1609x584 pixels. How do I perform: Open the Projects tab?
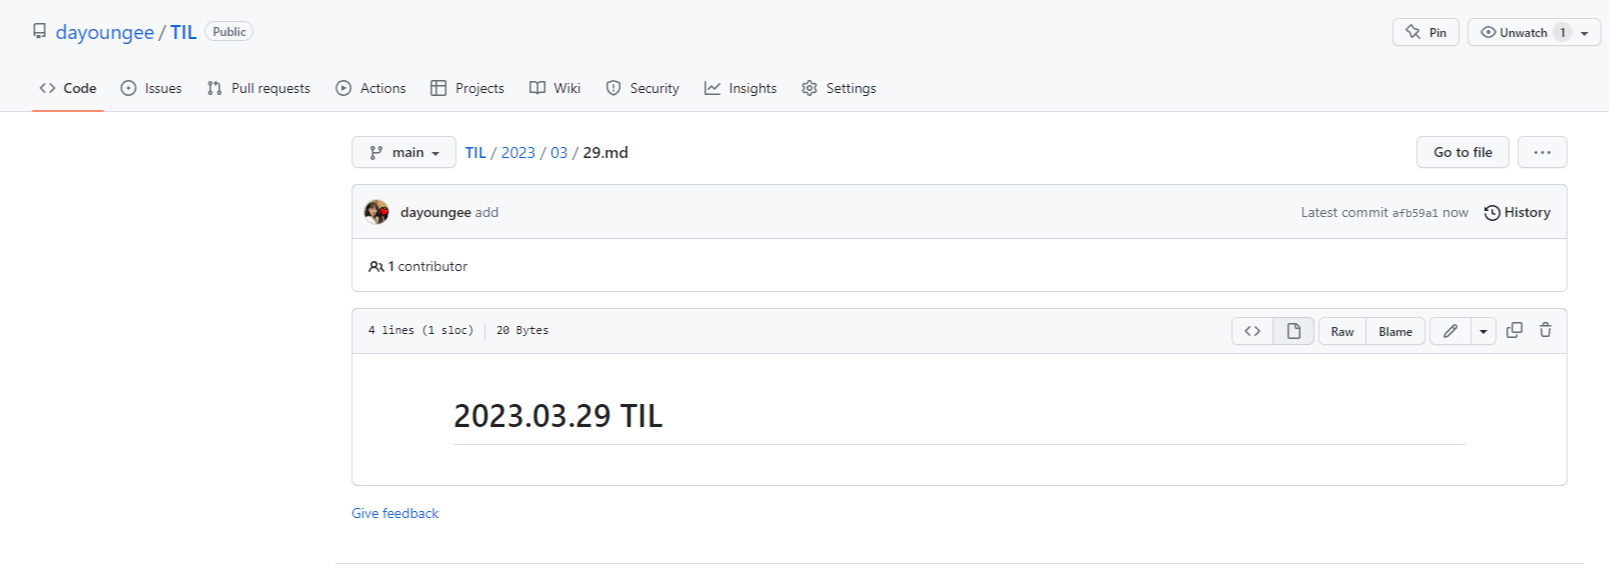(x=467, y=88)
